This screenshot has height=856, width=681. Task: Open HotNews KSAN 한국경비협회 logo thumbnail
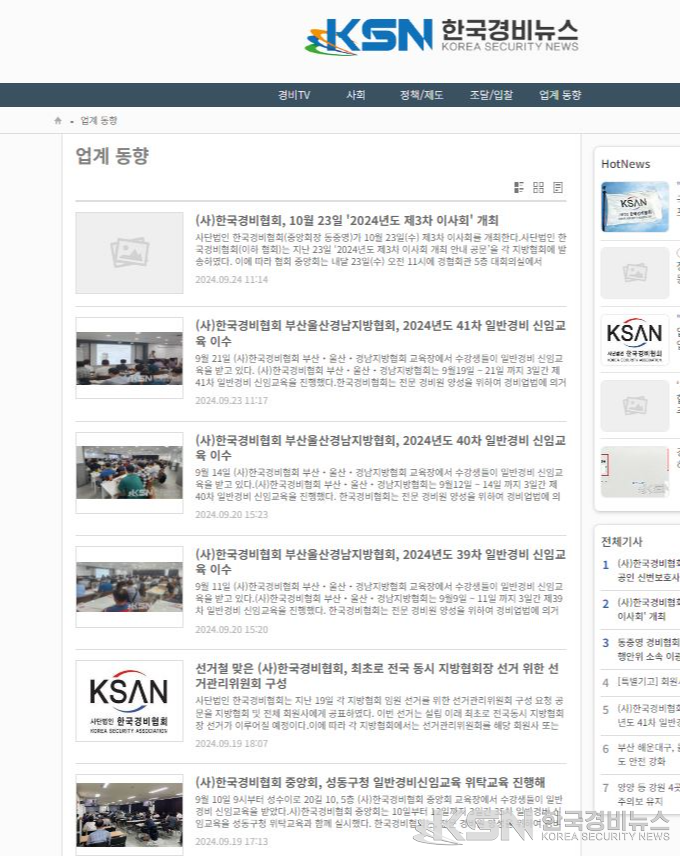point(635,340)
